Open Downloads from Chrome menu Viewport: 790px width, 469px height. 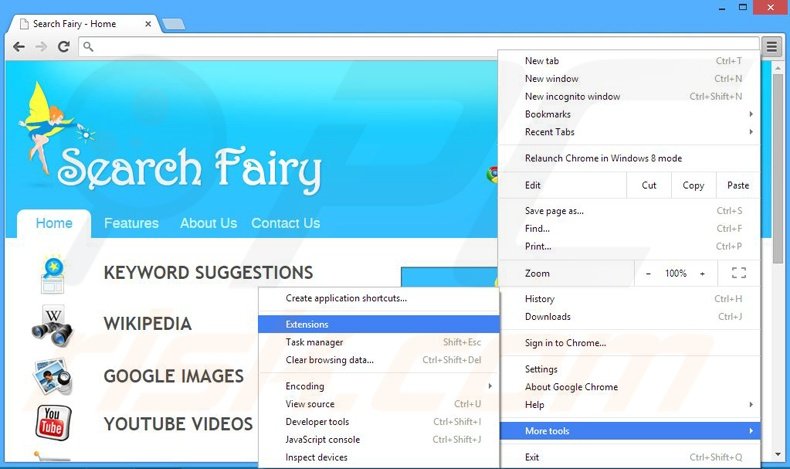[629, 317]
